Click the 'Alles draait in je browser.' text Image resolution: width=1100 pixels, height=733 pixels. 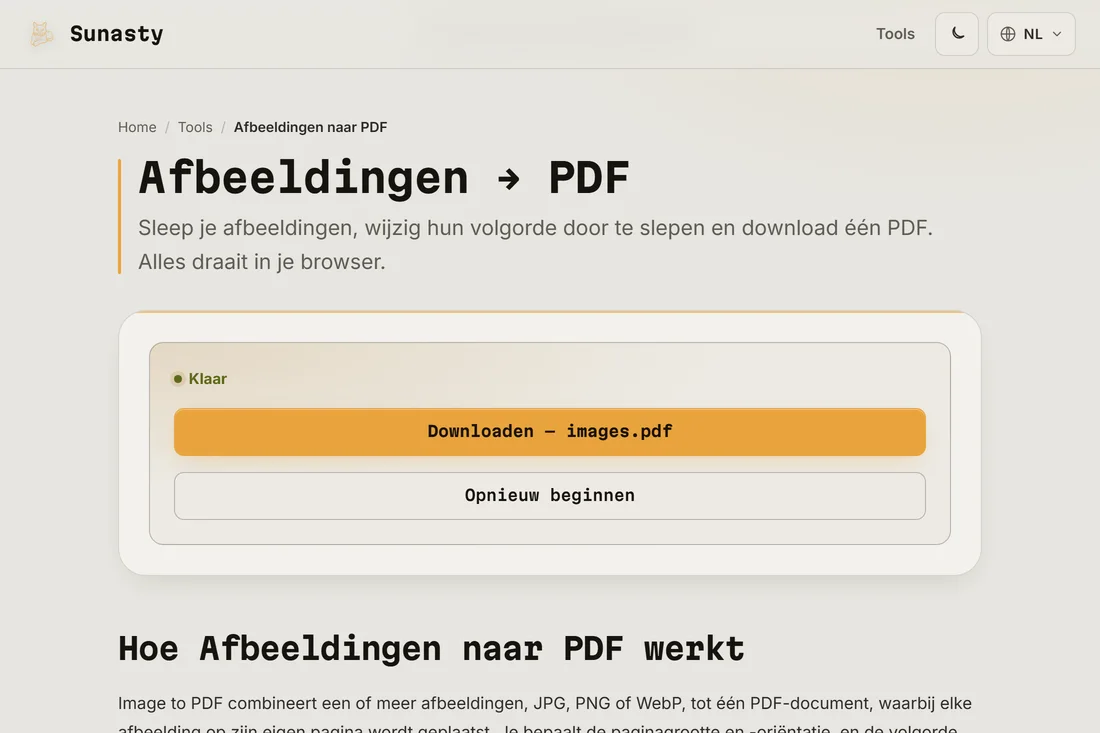(x=262, y=262)
